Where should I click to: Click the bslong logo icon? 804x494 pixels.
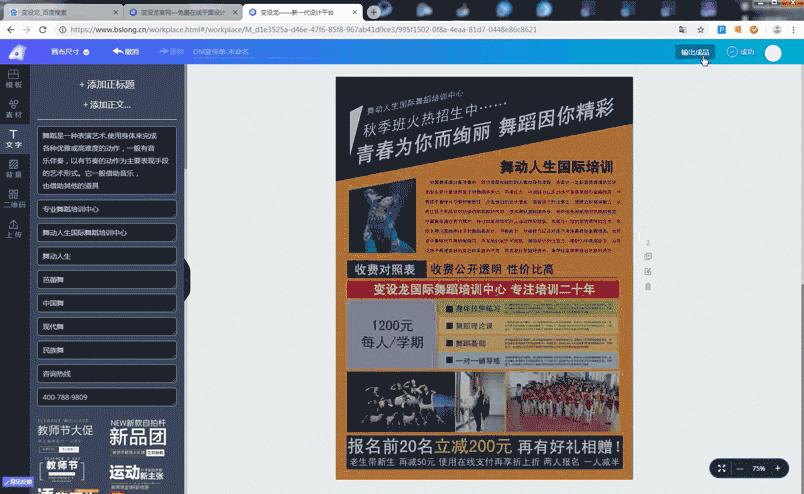pos(15,52)
